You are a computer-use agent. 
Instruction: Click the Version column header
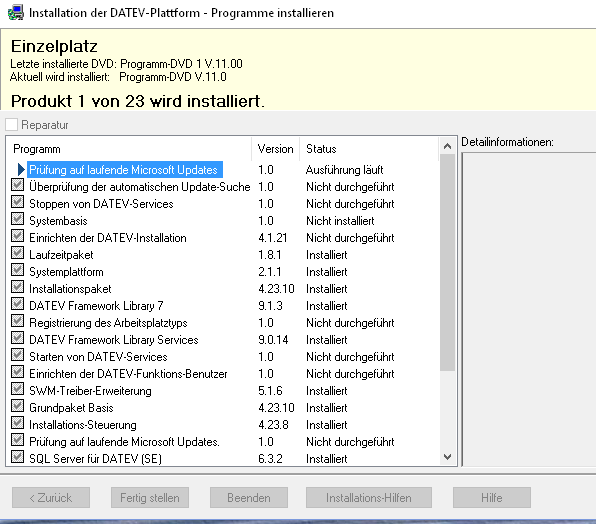click(x=275, y=149)
